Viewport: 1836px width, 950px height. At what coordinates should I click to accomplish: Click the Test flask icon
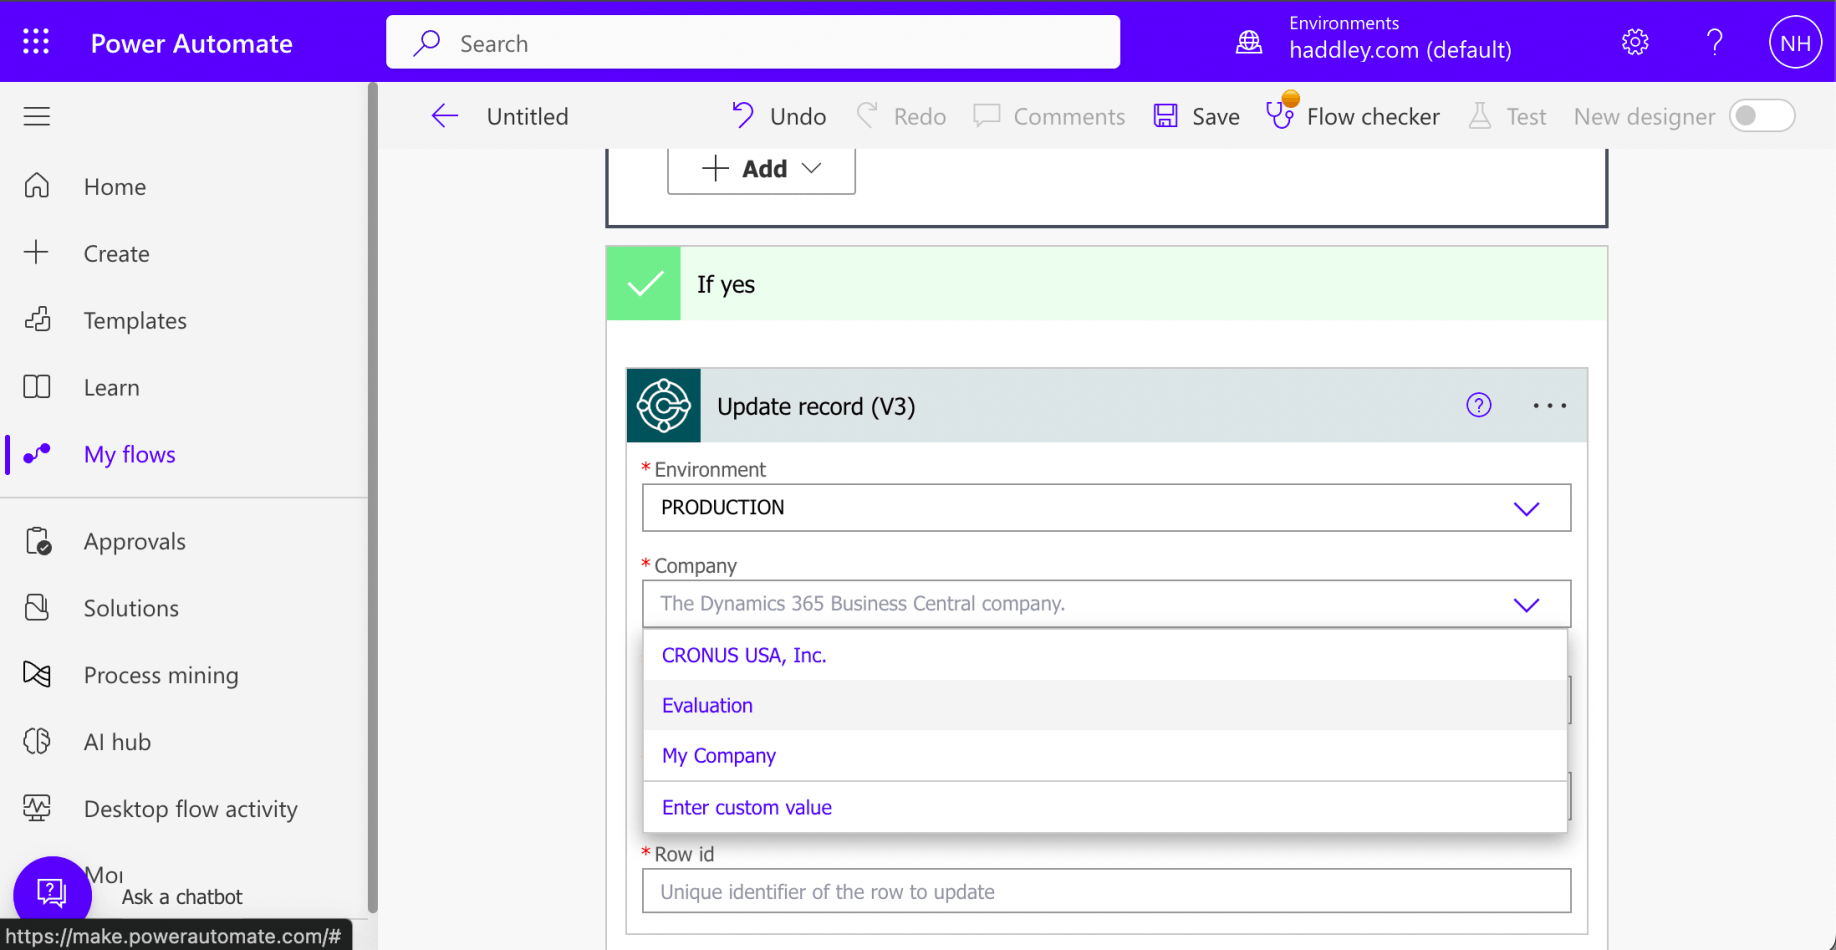(x=1480, y=116)
